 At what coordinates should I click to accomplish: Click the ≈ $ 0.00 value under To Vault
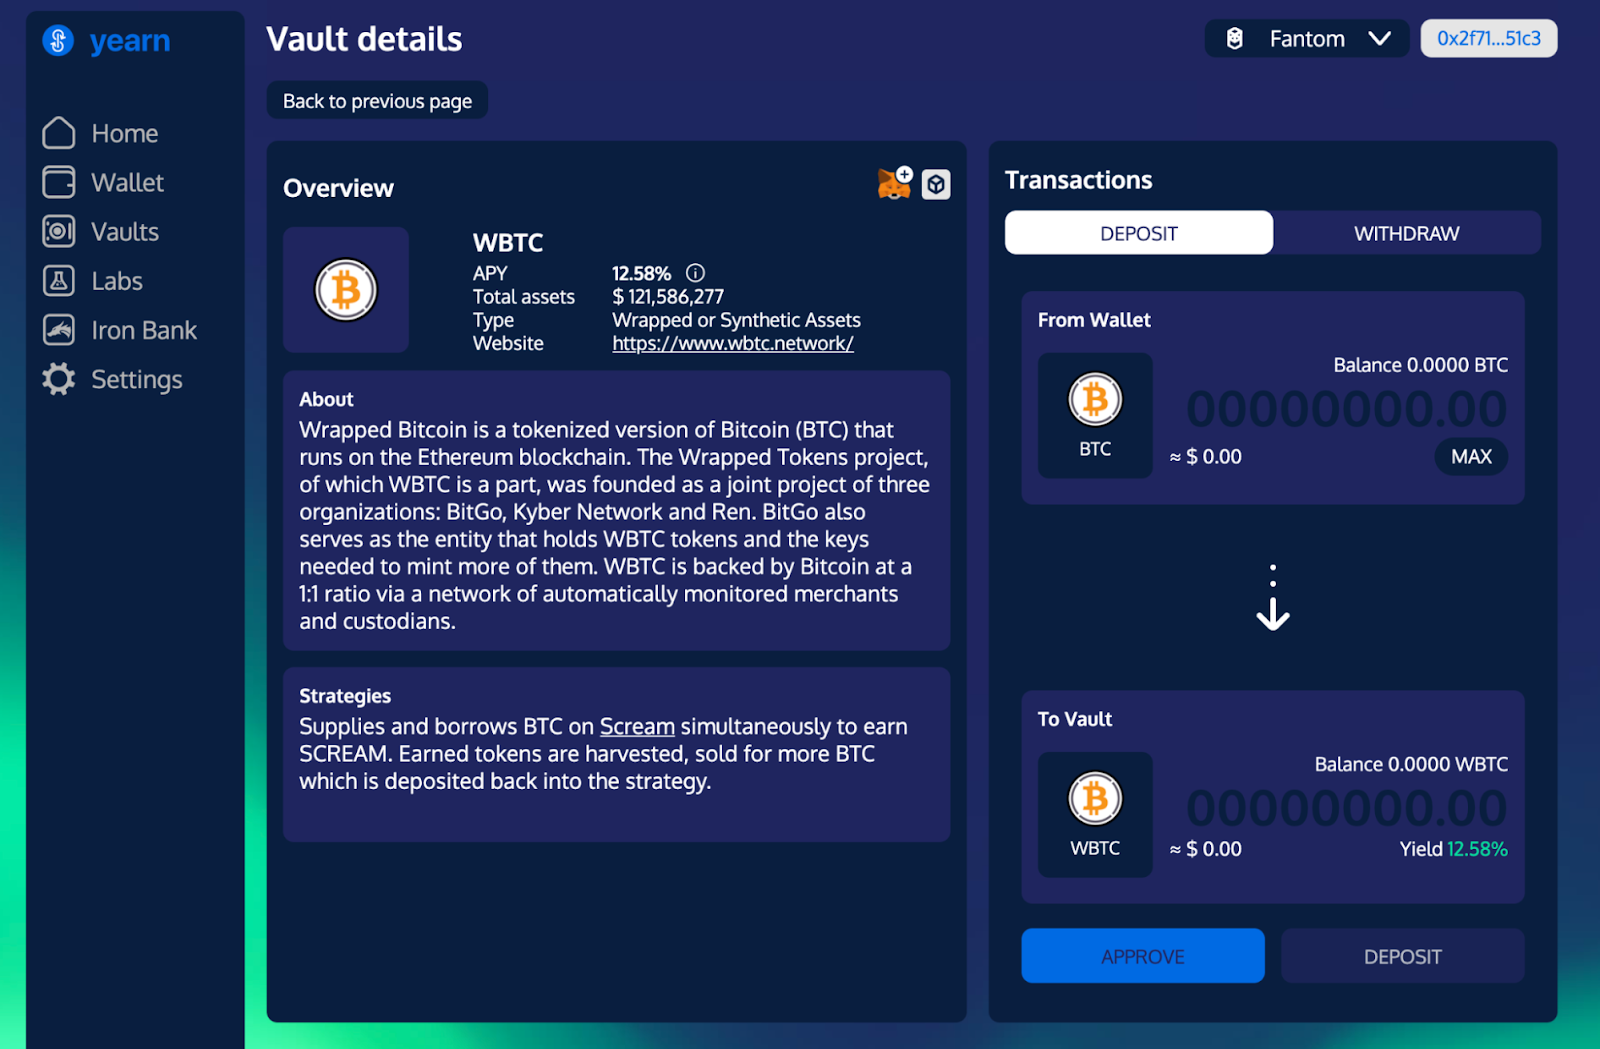tap(1205, 849)
